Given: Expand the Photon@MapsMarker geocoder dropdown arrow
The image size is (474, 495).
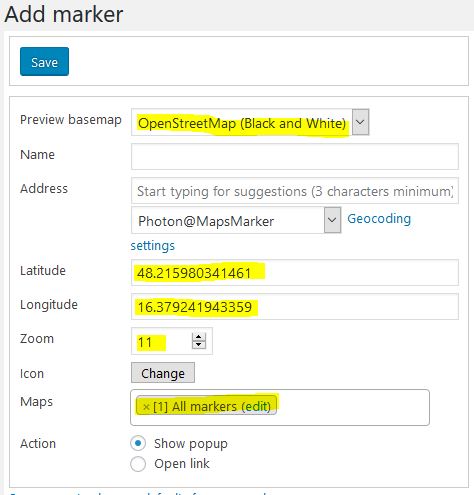Looking at the screenshot, I should (x=332, y=220).
